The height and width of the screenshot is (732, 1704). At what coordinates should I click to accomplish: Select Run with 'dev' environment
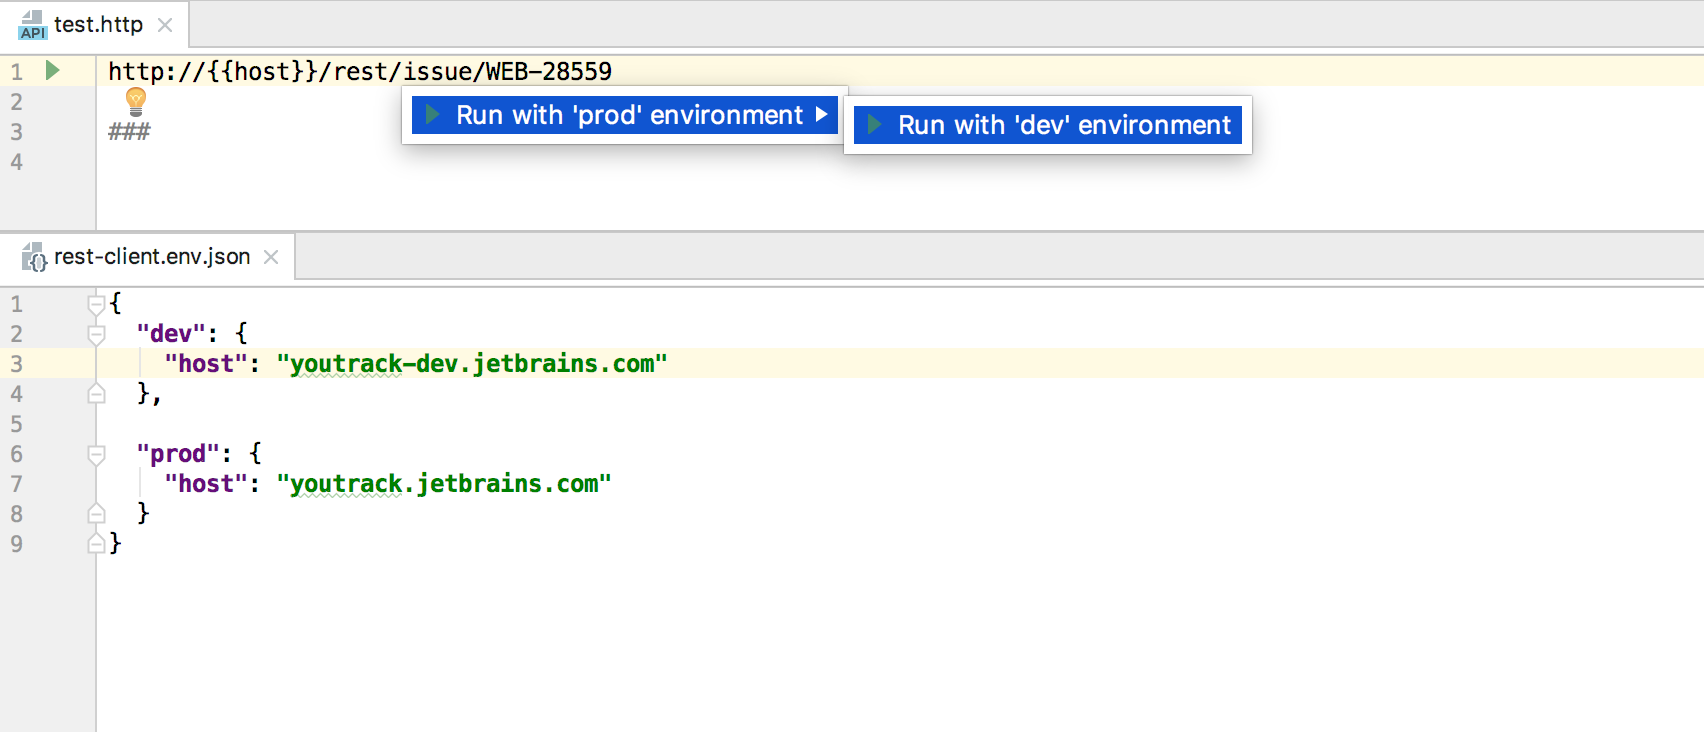click(x=1063, y=125)
